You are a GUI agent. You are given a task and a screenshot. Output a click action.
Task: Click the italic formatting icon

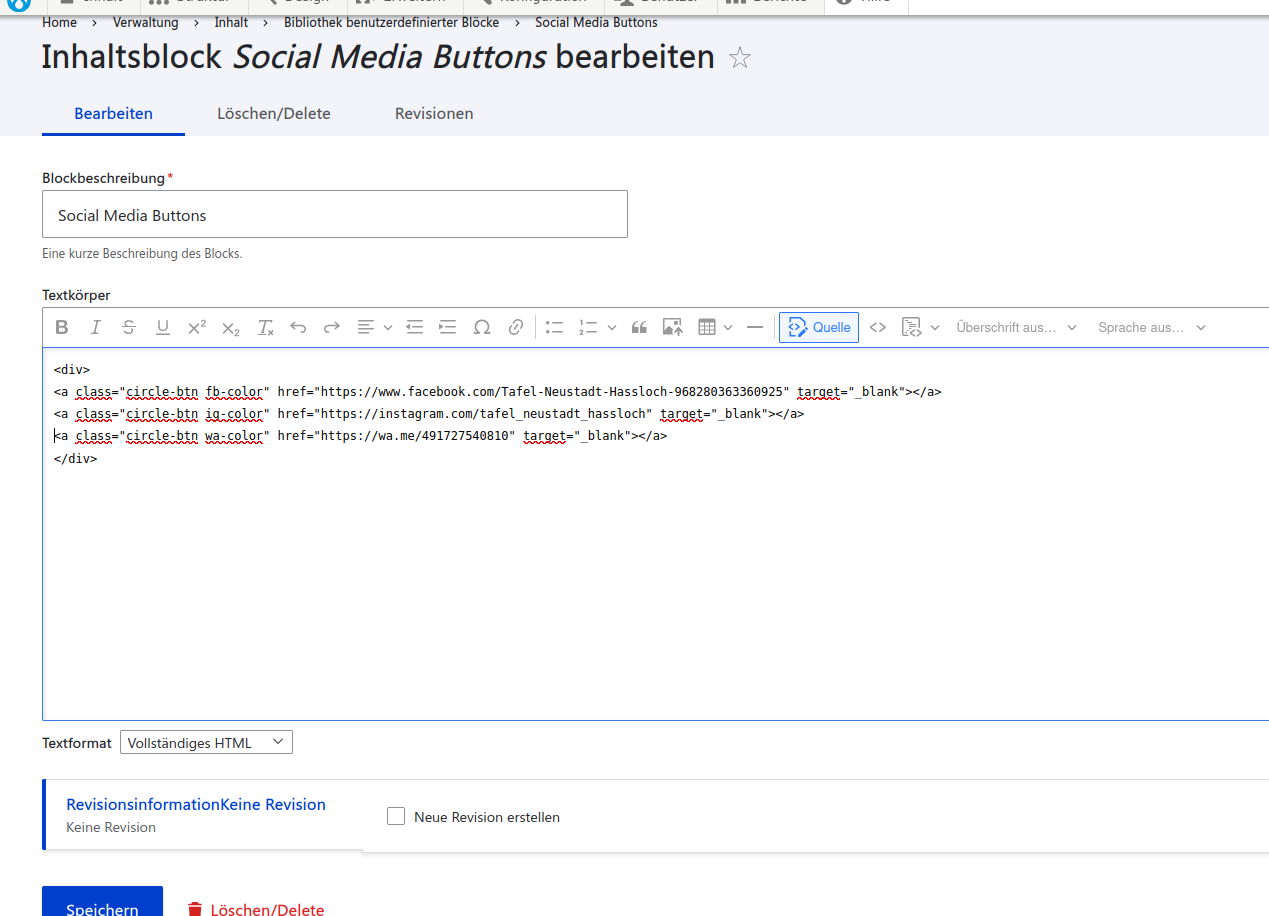click(96, 327)
